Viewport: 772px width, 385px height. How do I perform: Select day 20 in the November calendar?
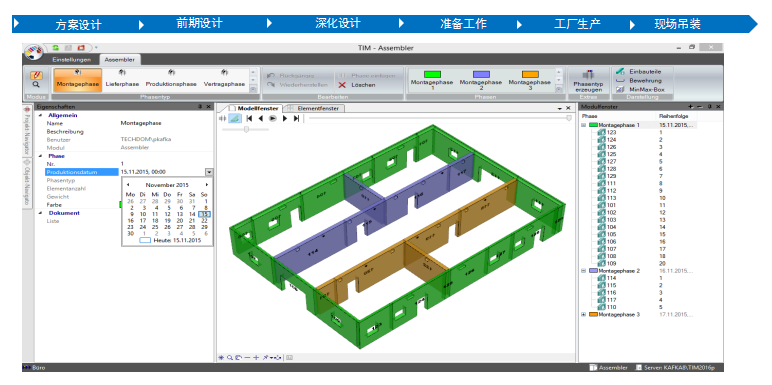(x=179, y=221)
